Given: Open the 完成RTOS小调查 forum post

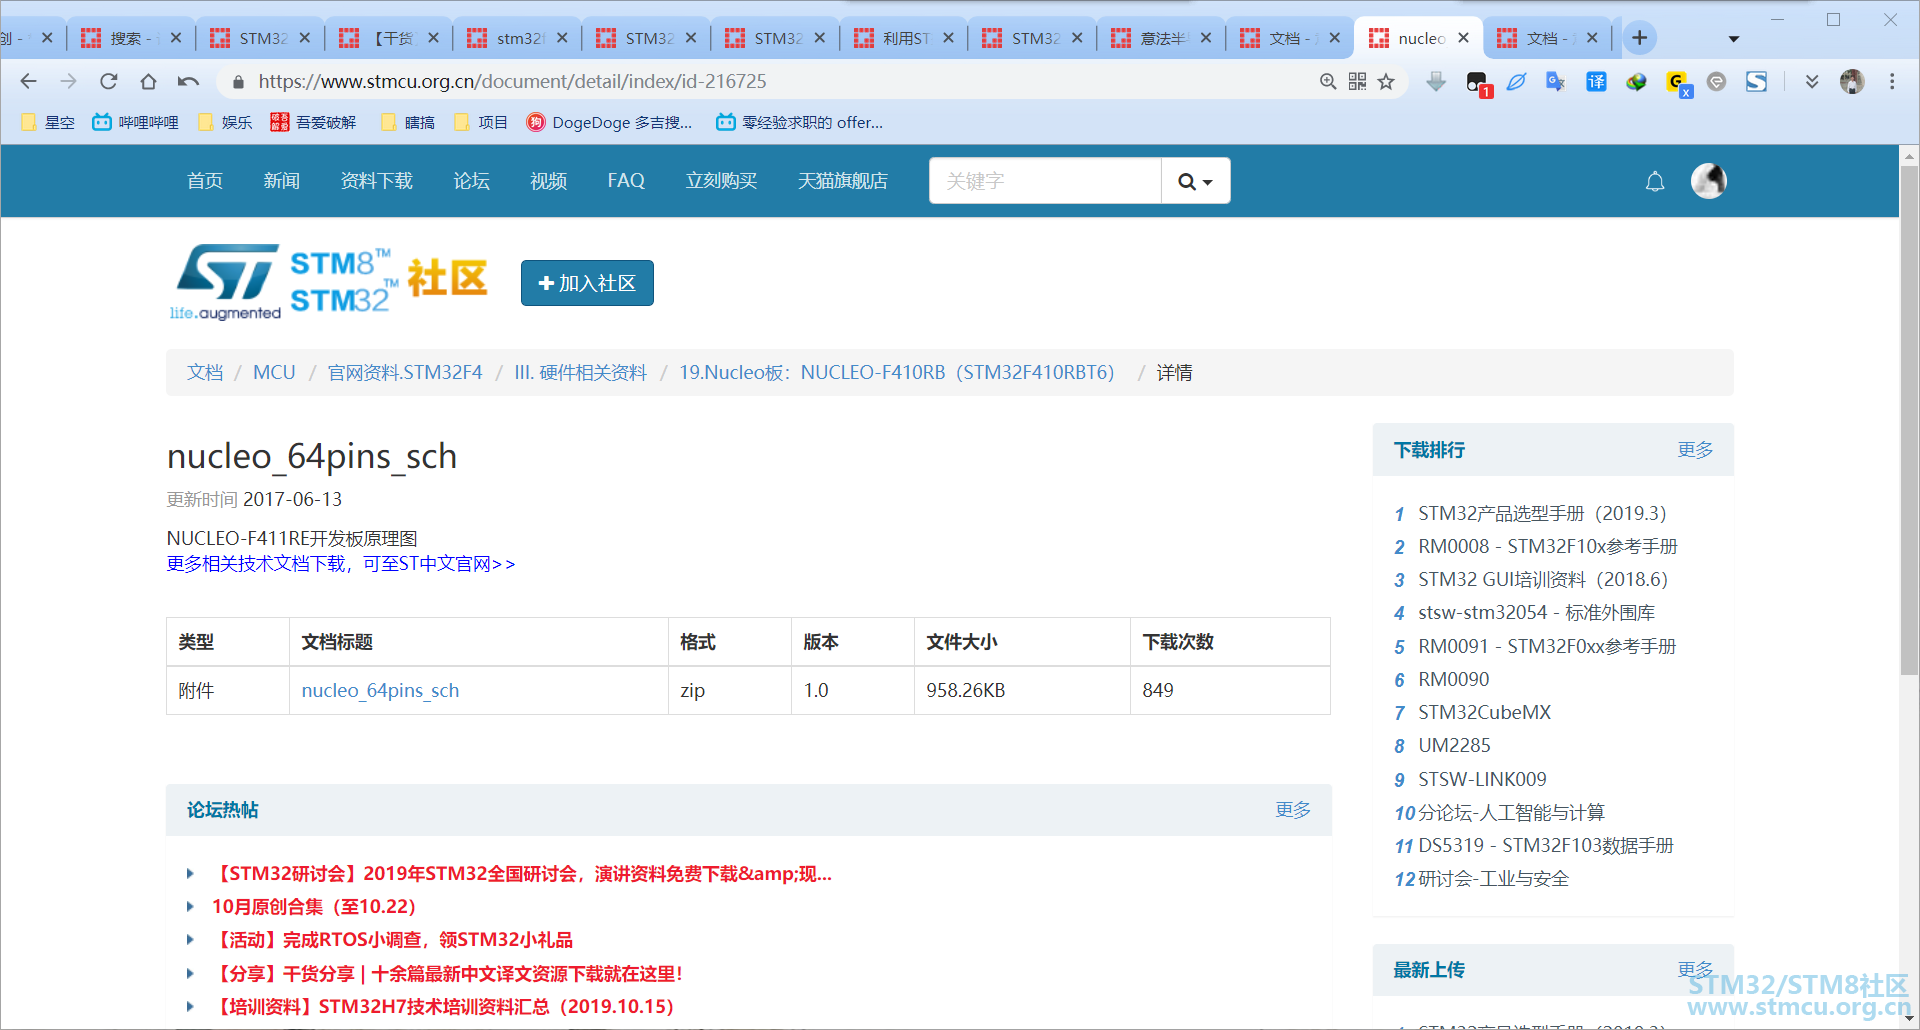Looking at the screenshot, I should pyautogui.click(x=392, y=940).
